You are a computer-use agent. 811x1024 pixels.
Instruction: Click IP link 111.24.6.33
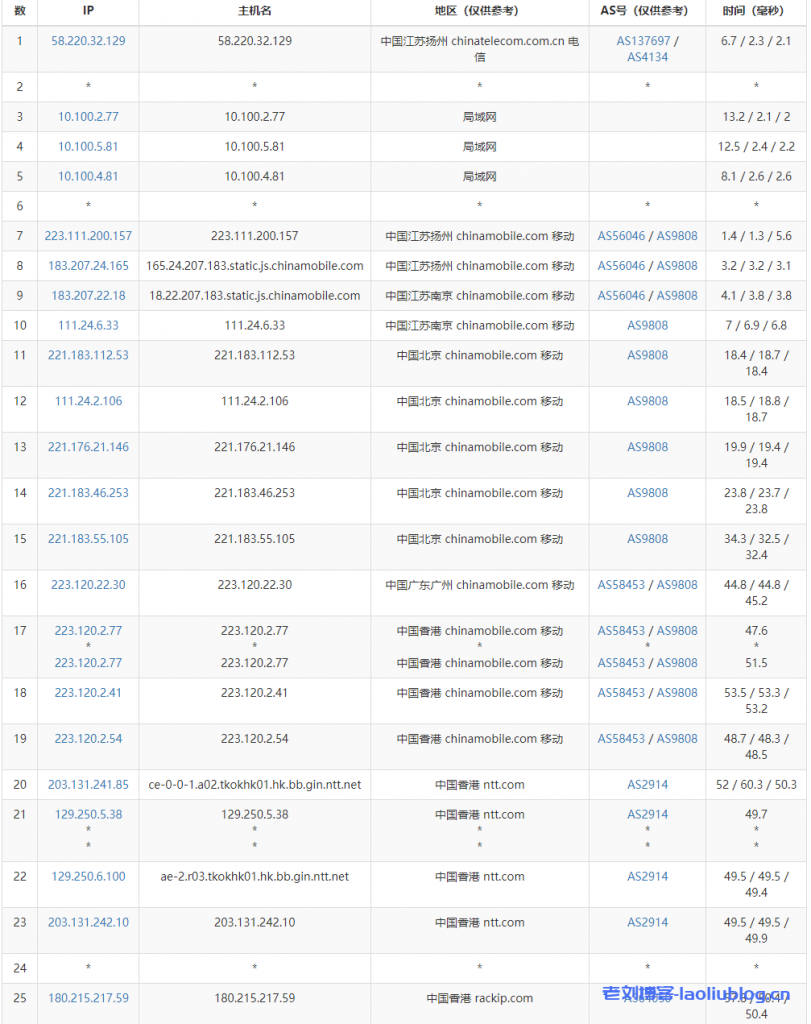(88, 326)
